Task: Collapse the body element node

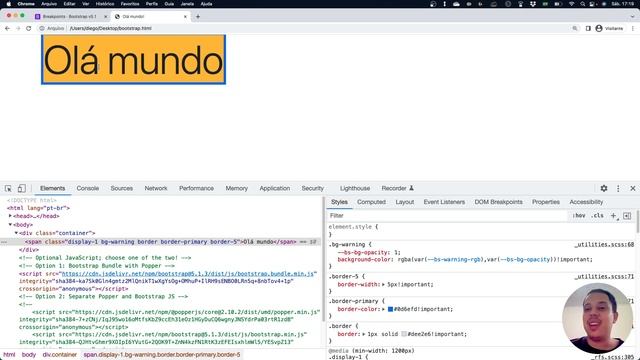Action: [10, 224]
